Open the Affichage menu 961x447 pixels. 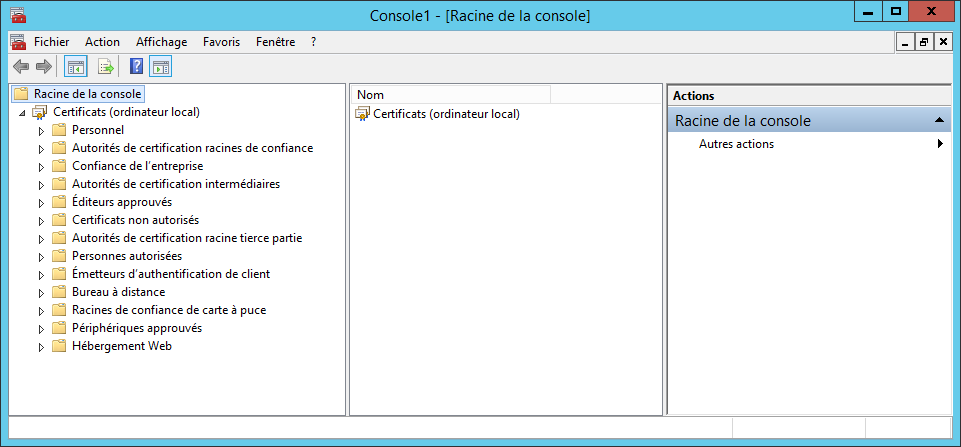pyautogui.click(x=161, y=42)
